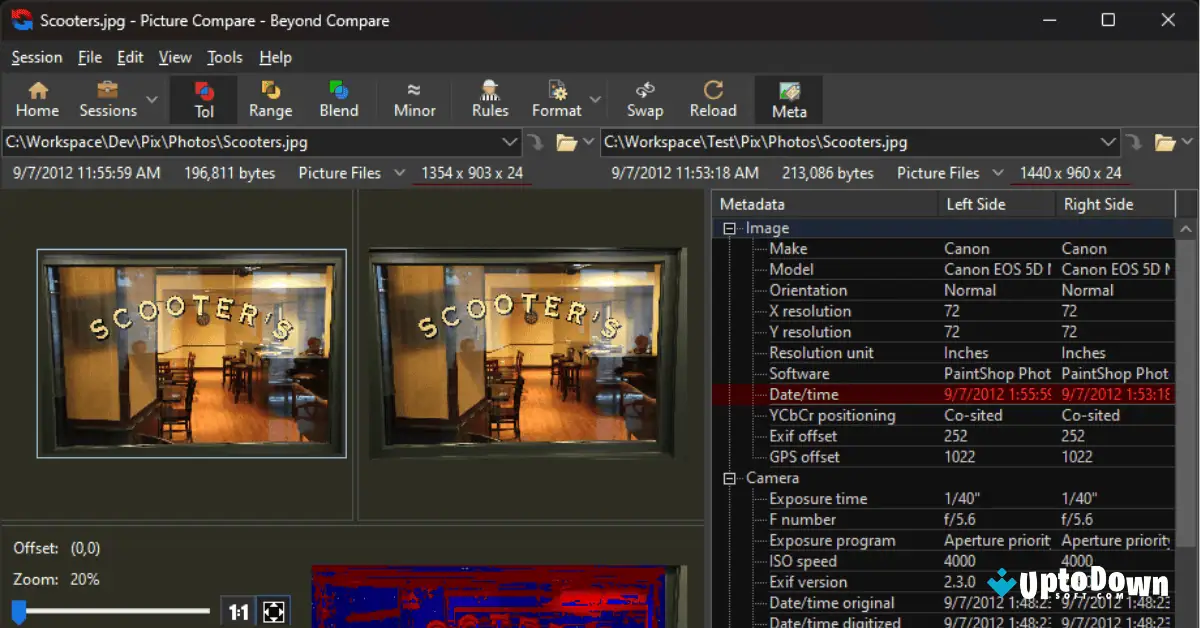1200x628 pixels.
Task: Reload both pictures
Action: click(713, 99)
